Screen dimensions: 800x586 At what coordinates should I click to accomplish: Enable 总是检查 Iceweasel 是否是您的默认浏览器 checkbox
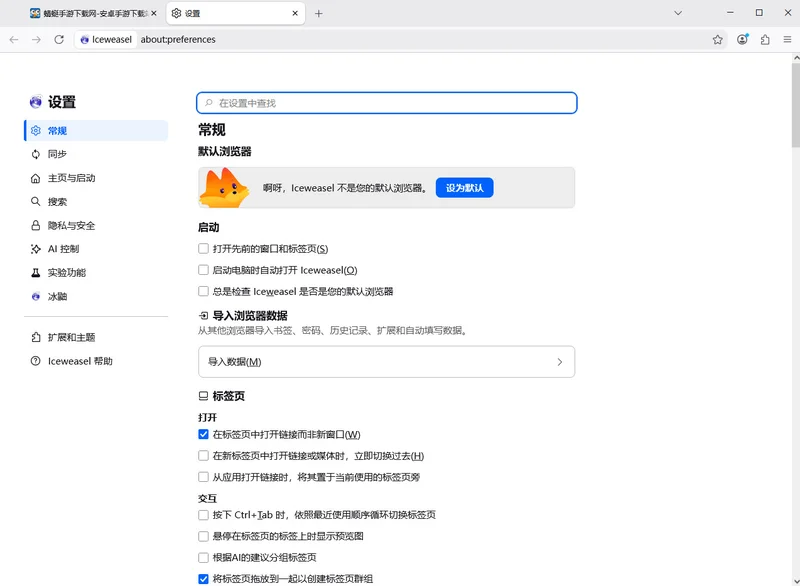[203, 291]
